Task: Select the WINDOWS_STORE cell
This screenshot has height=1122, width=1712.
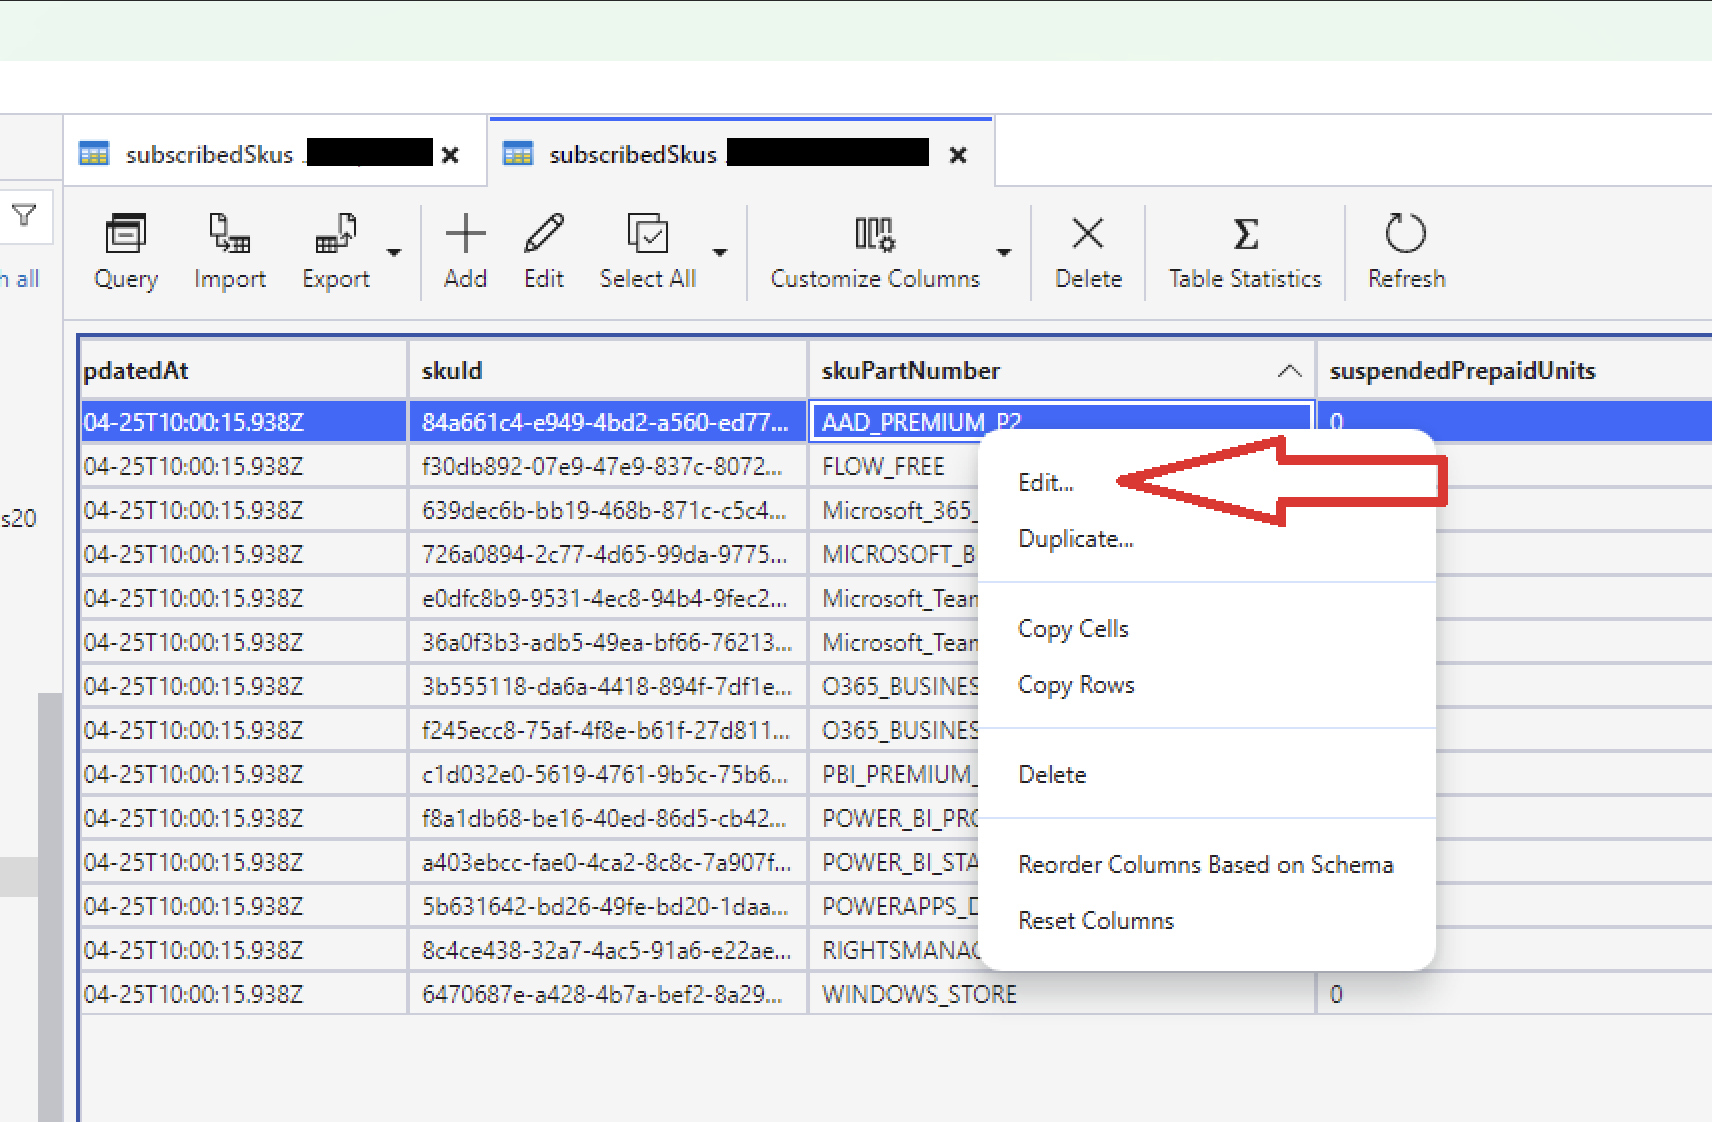Action: (x=1062, y=994)
